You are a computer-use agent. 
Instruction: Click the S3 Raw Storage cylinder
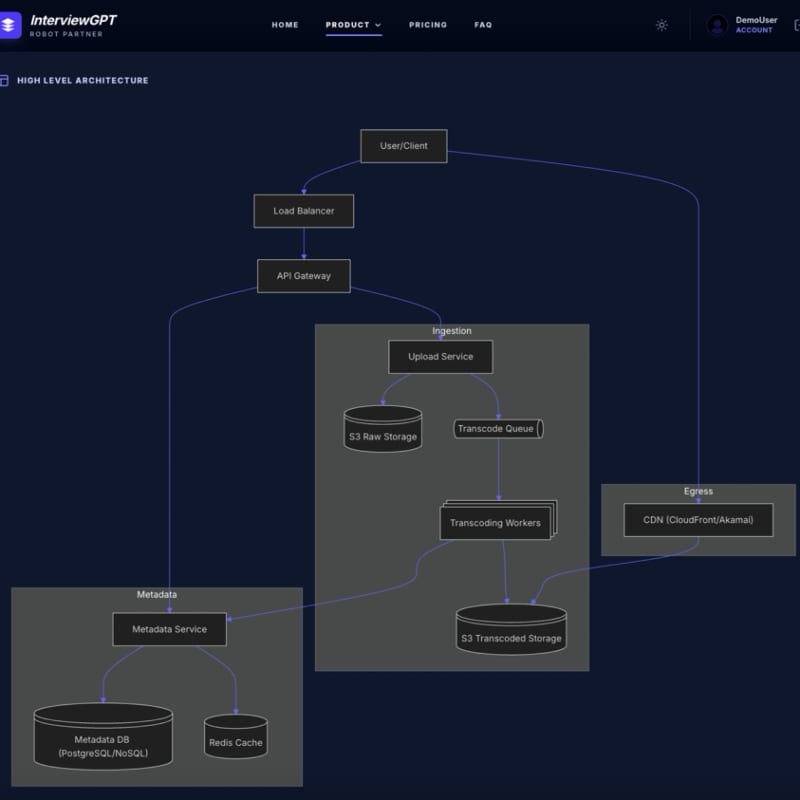click(x=383, y=429)
